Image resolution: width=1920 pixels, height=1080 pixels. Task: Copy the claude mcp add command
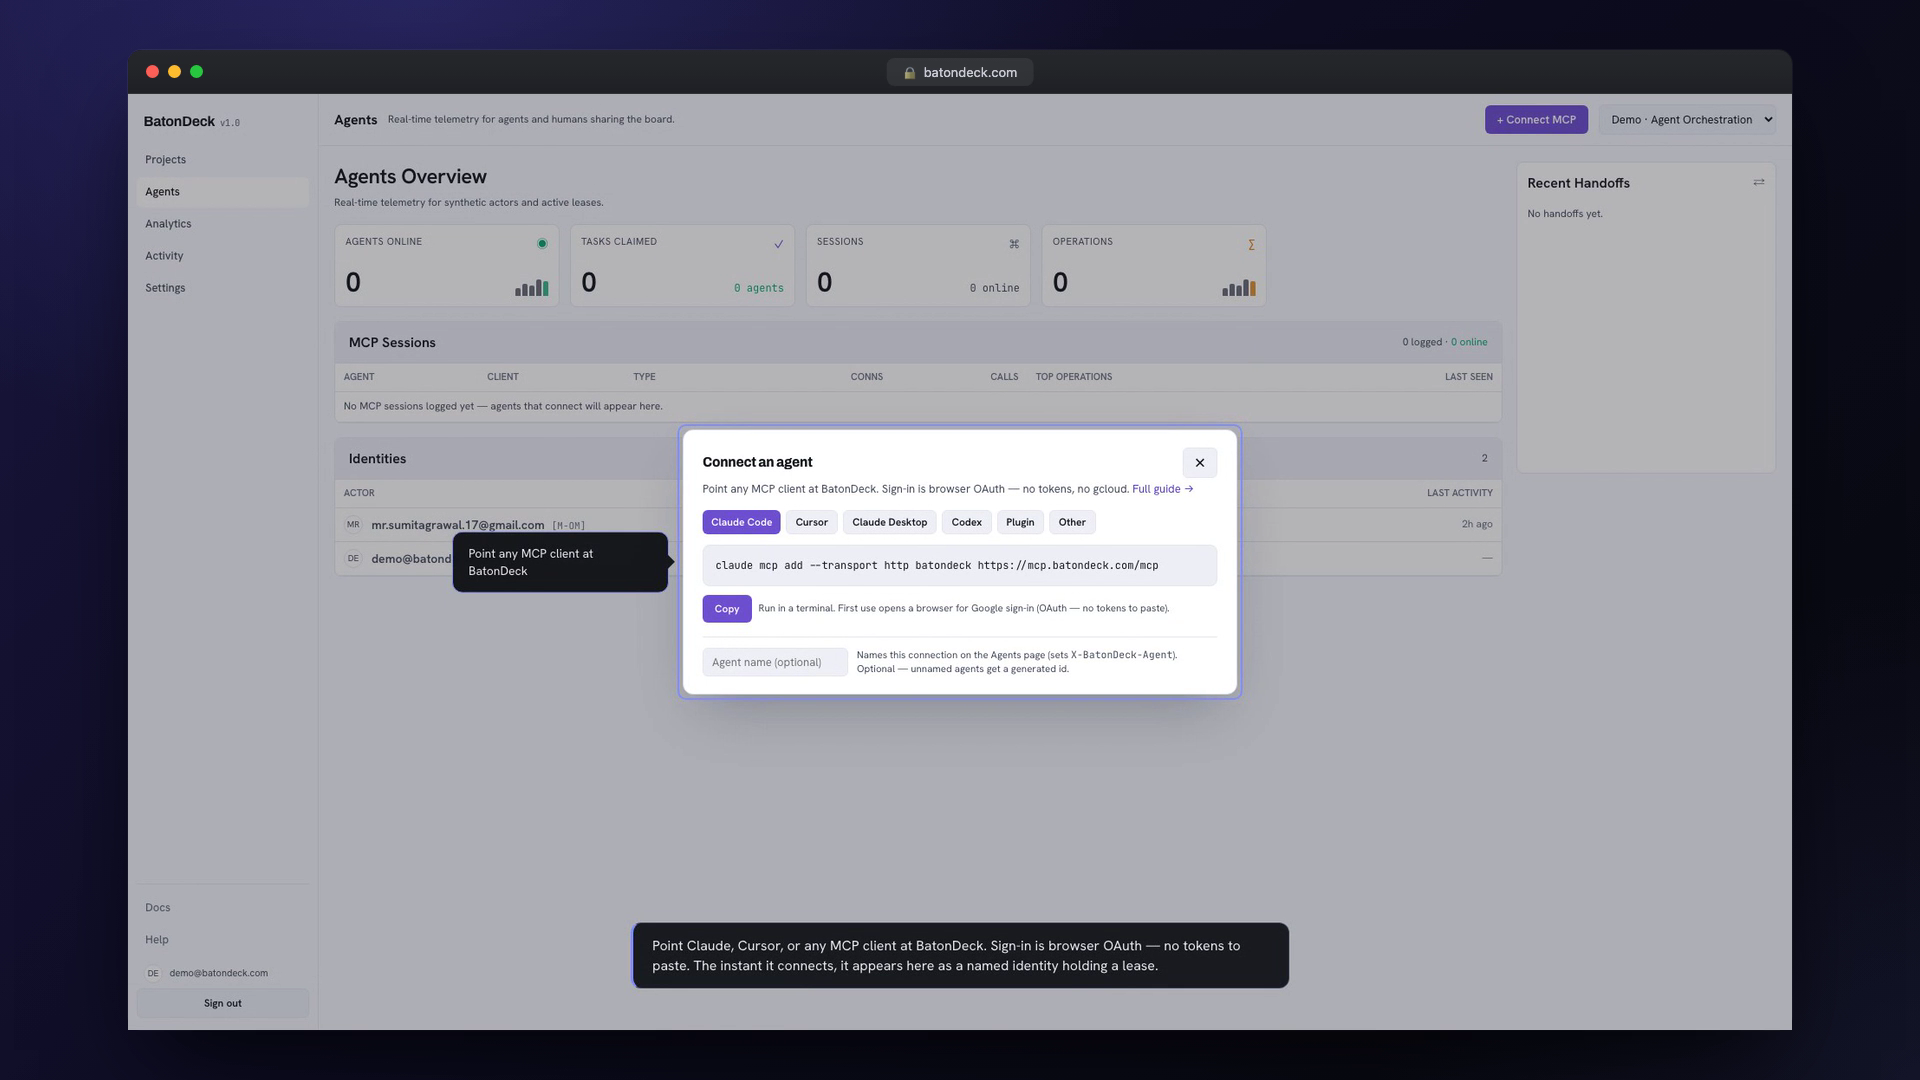point(727,609)
